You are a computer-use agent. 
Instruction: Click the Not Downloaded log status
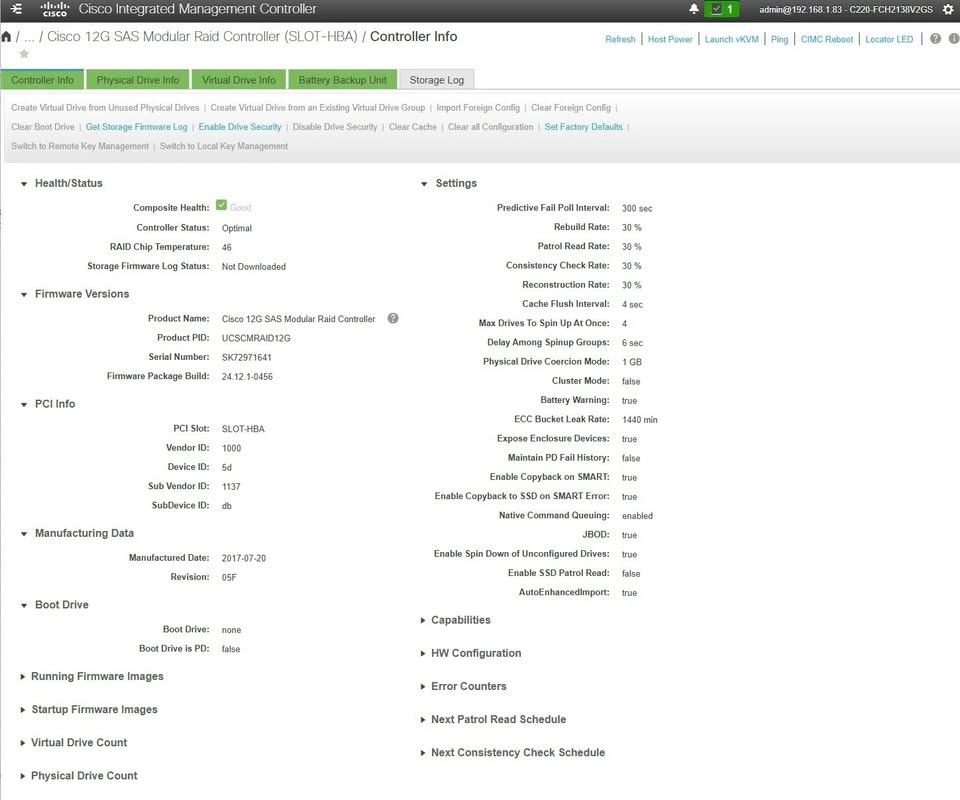(253, 267)
